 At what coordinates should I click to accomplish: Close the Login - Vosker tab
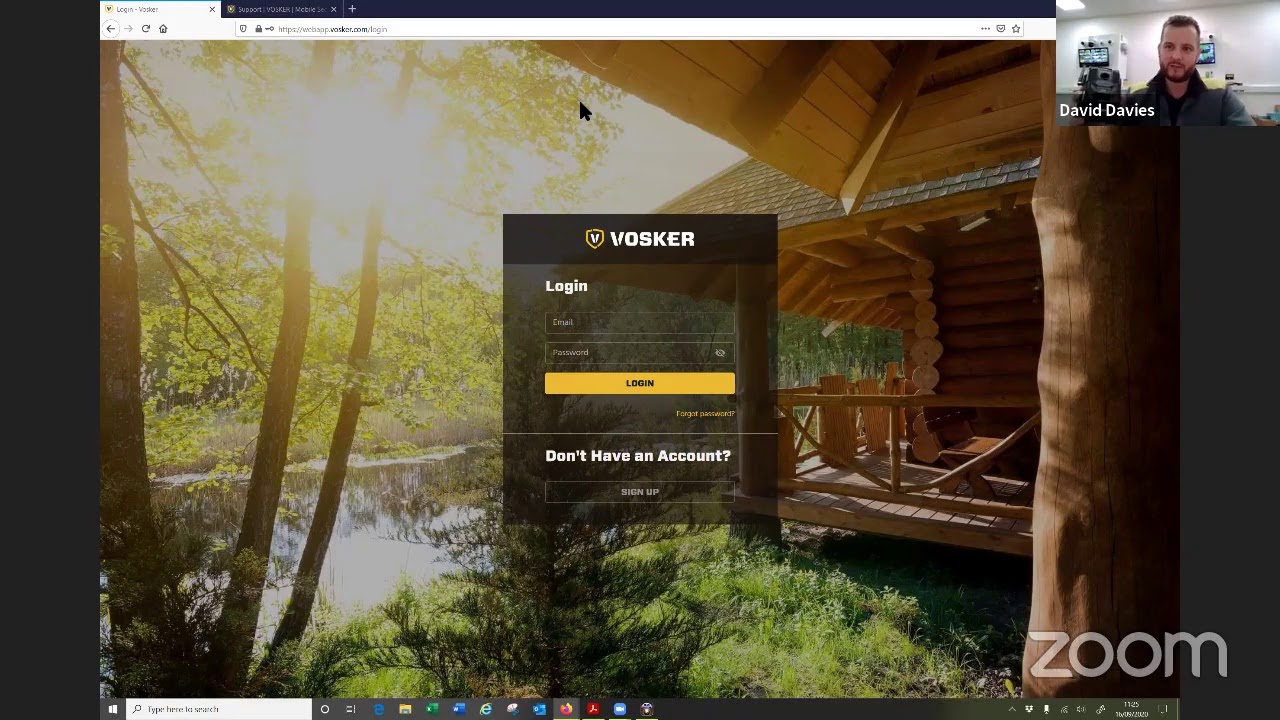point(212,9)
